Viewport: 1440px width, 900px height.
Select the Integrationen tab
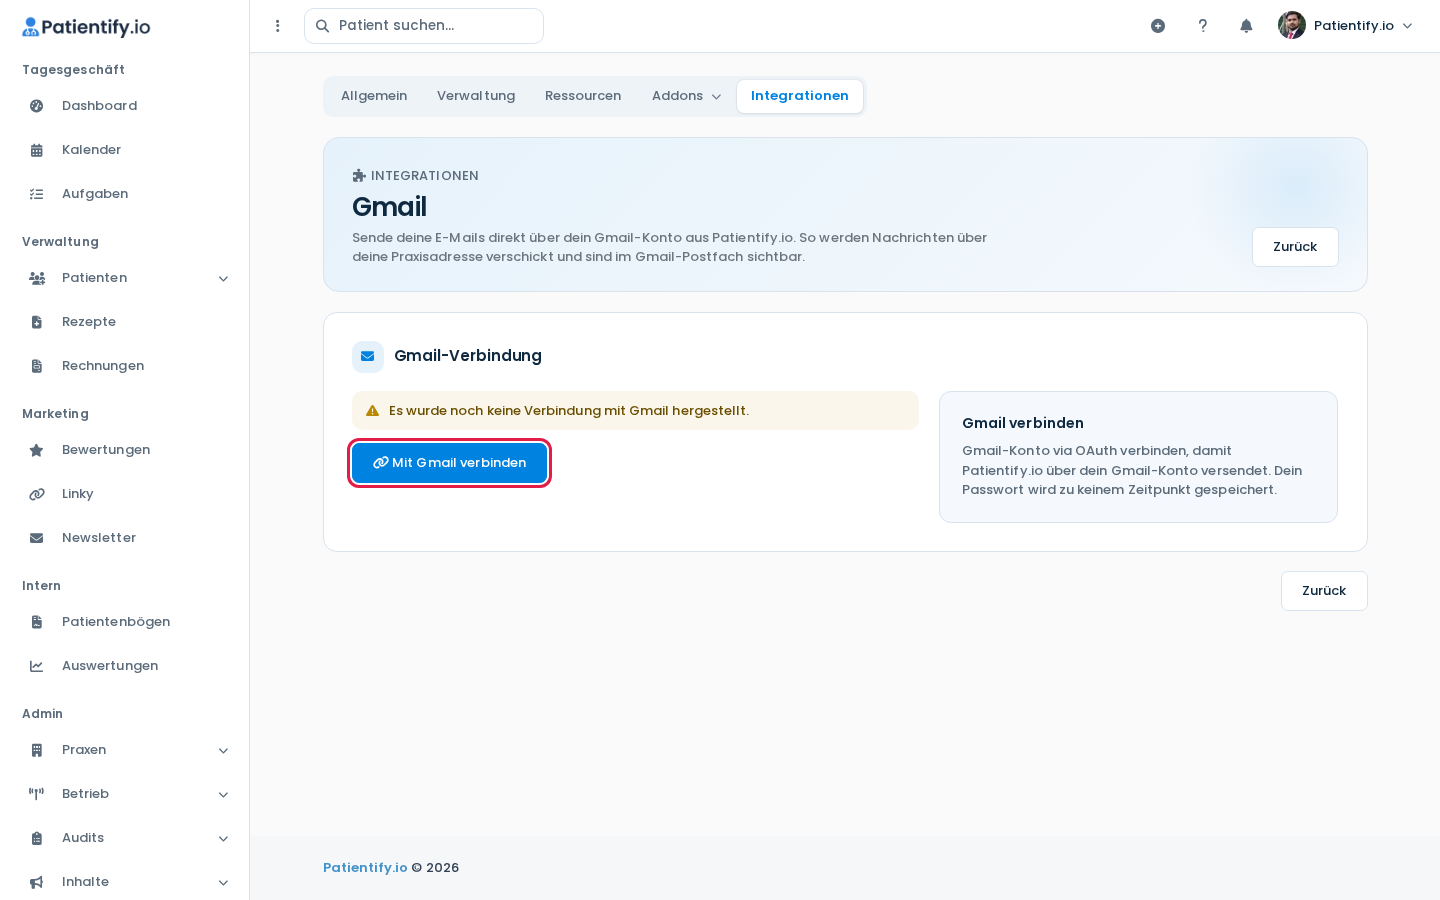coord(800,96)
